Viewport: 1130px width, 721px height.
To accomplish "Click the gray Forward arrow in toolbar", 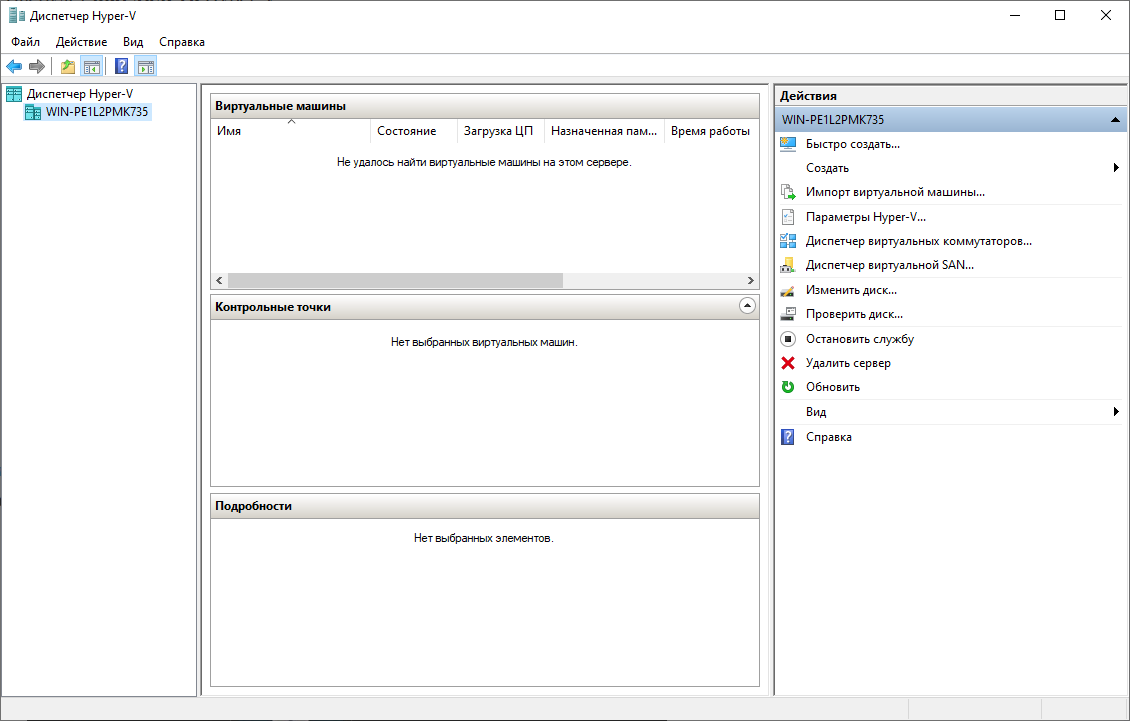I will [x=37, y=67].
